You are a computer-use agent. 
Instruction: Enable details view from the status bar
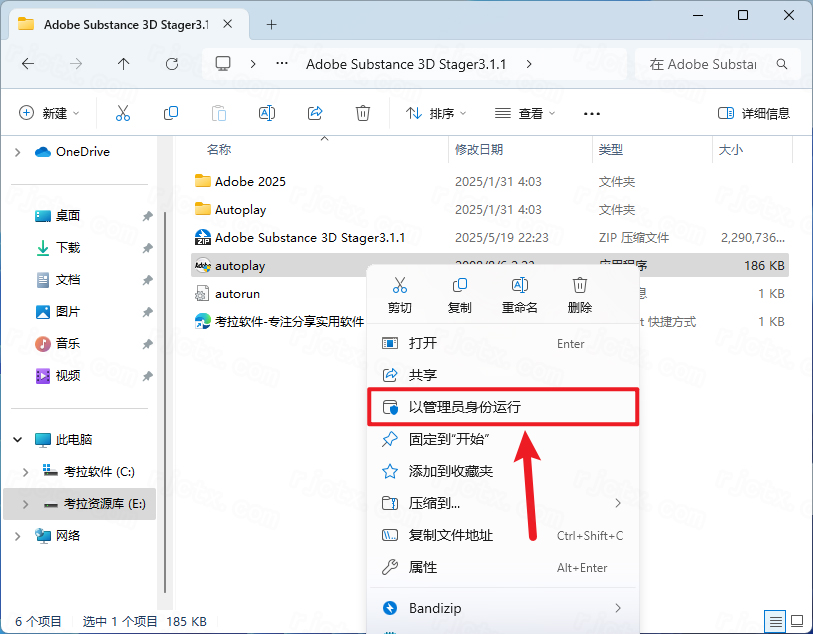click(774, 621)
